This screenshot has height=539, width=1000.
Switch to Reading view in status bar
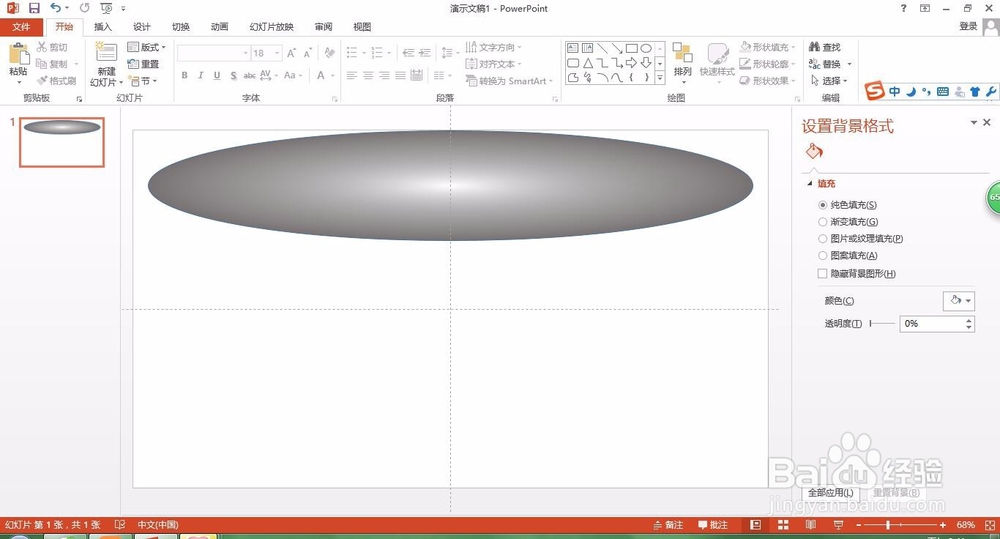[x=811, y=525]
